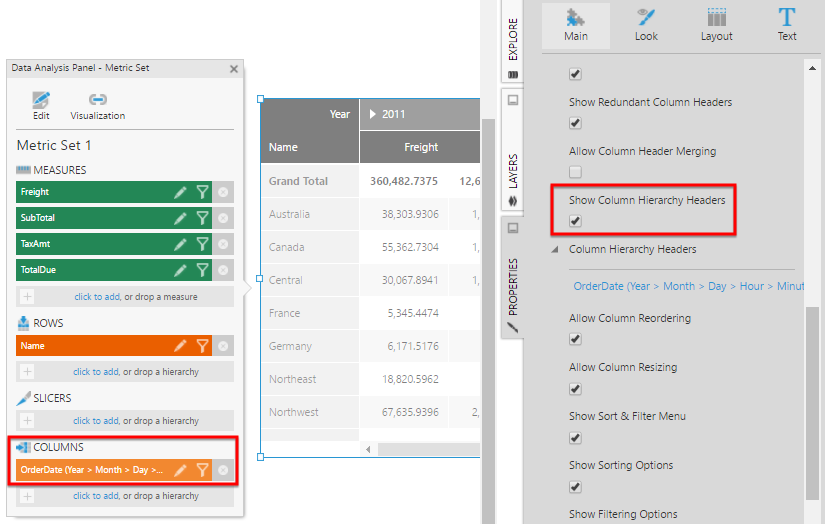This screenshot has width=825, height=524.
Task: Collapse the Column Hierarchy Headers section
Action: pyautogui.click(x=556, y=250)
